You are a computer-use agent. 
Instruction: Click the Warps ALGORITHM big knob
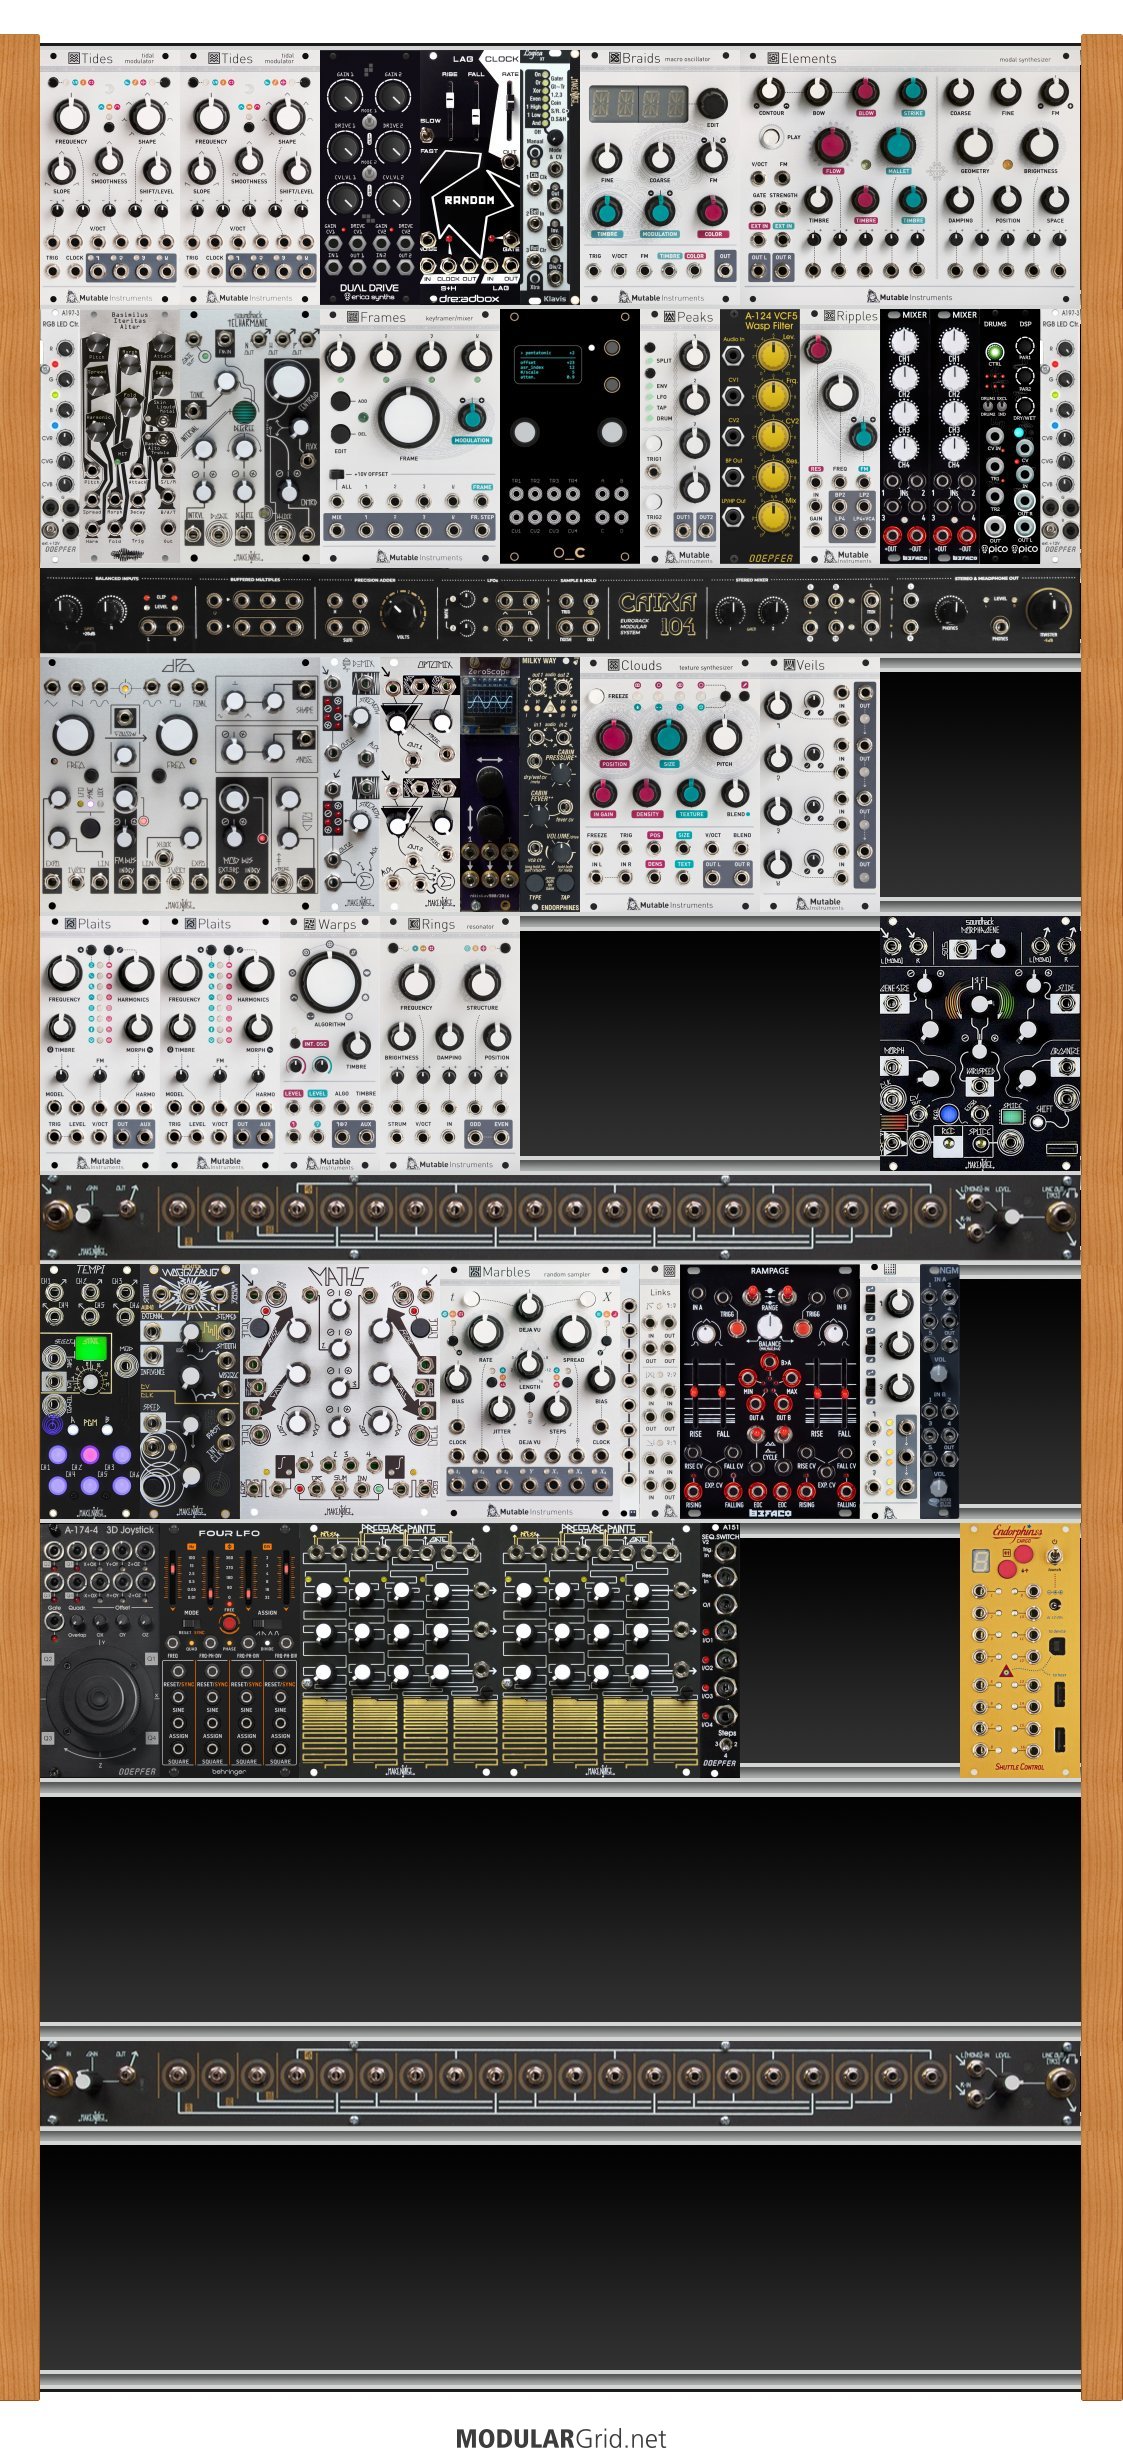pyautogui.click(x=328, y=983)
